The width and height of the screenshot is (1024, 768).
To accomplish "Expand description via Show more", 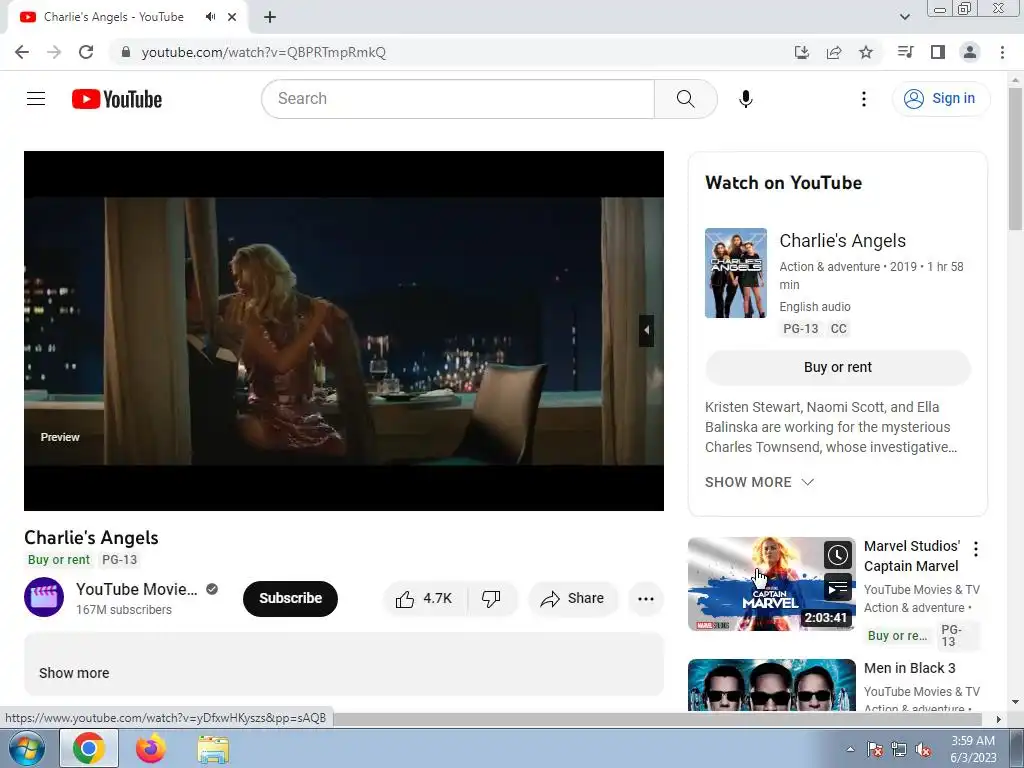I will tap(74, 673).
